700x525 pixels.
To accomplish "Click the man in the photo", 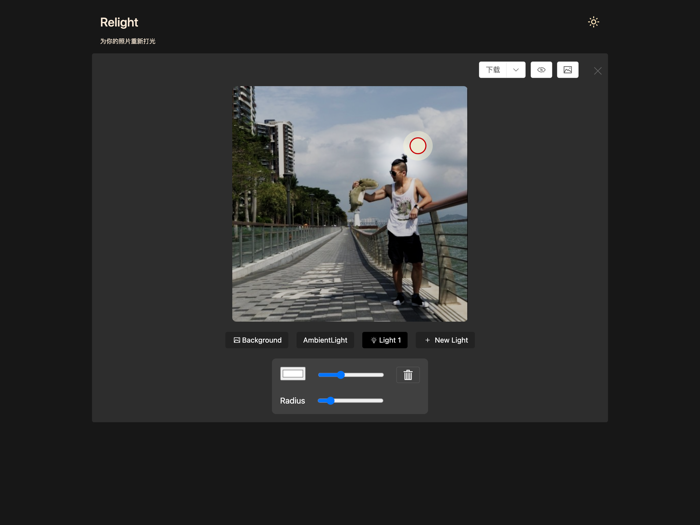I will [x=403, y=232].
